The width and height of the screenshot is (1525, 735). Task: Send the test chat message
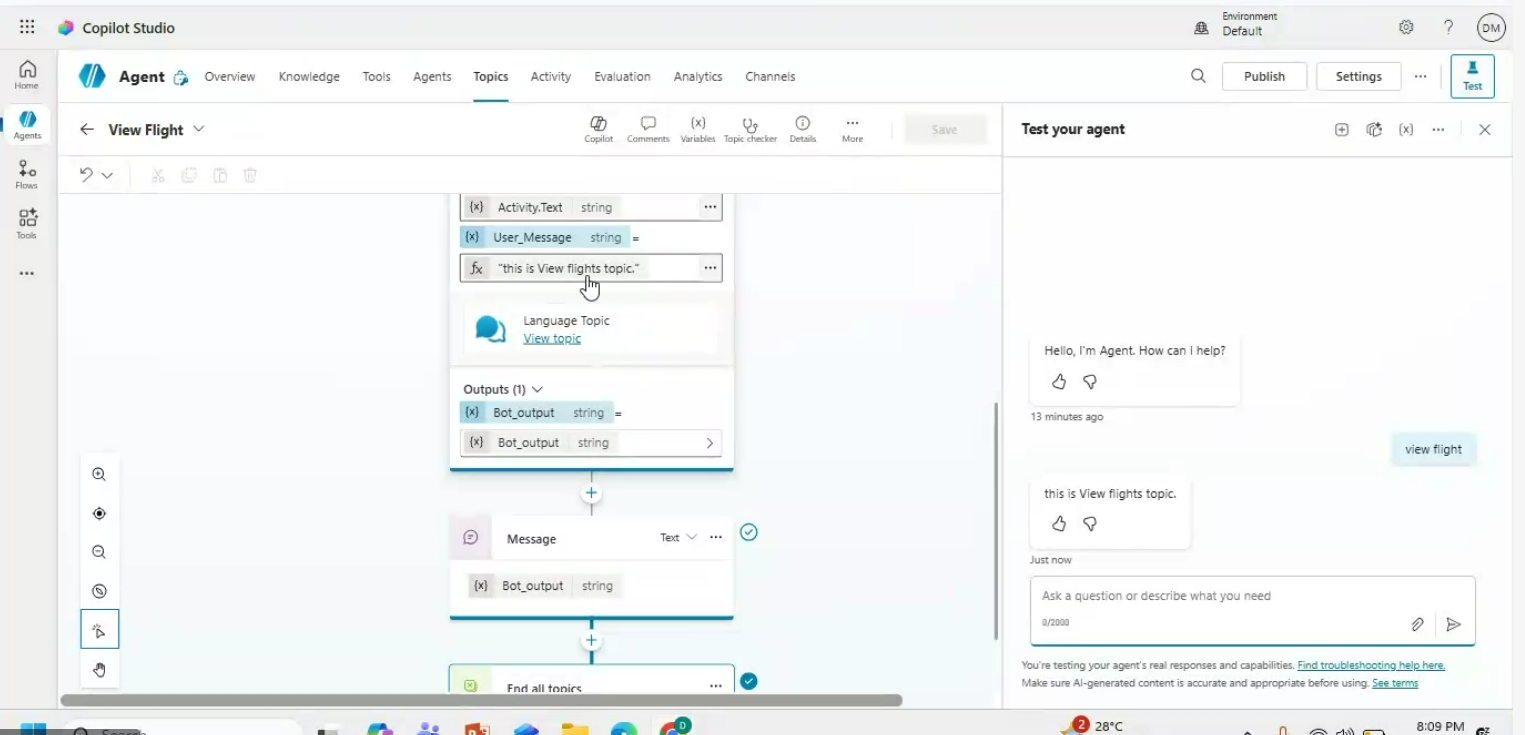(x=1453, y=624)
